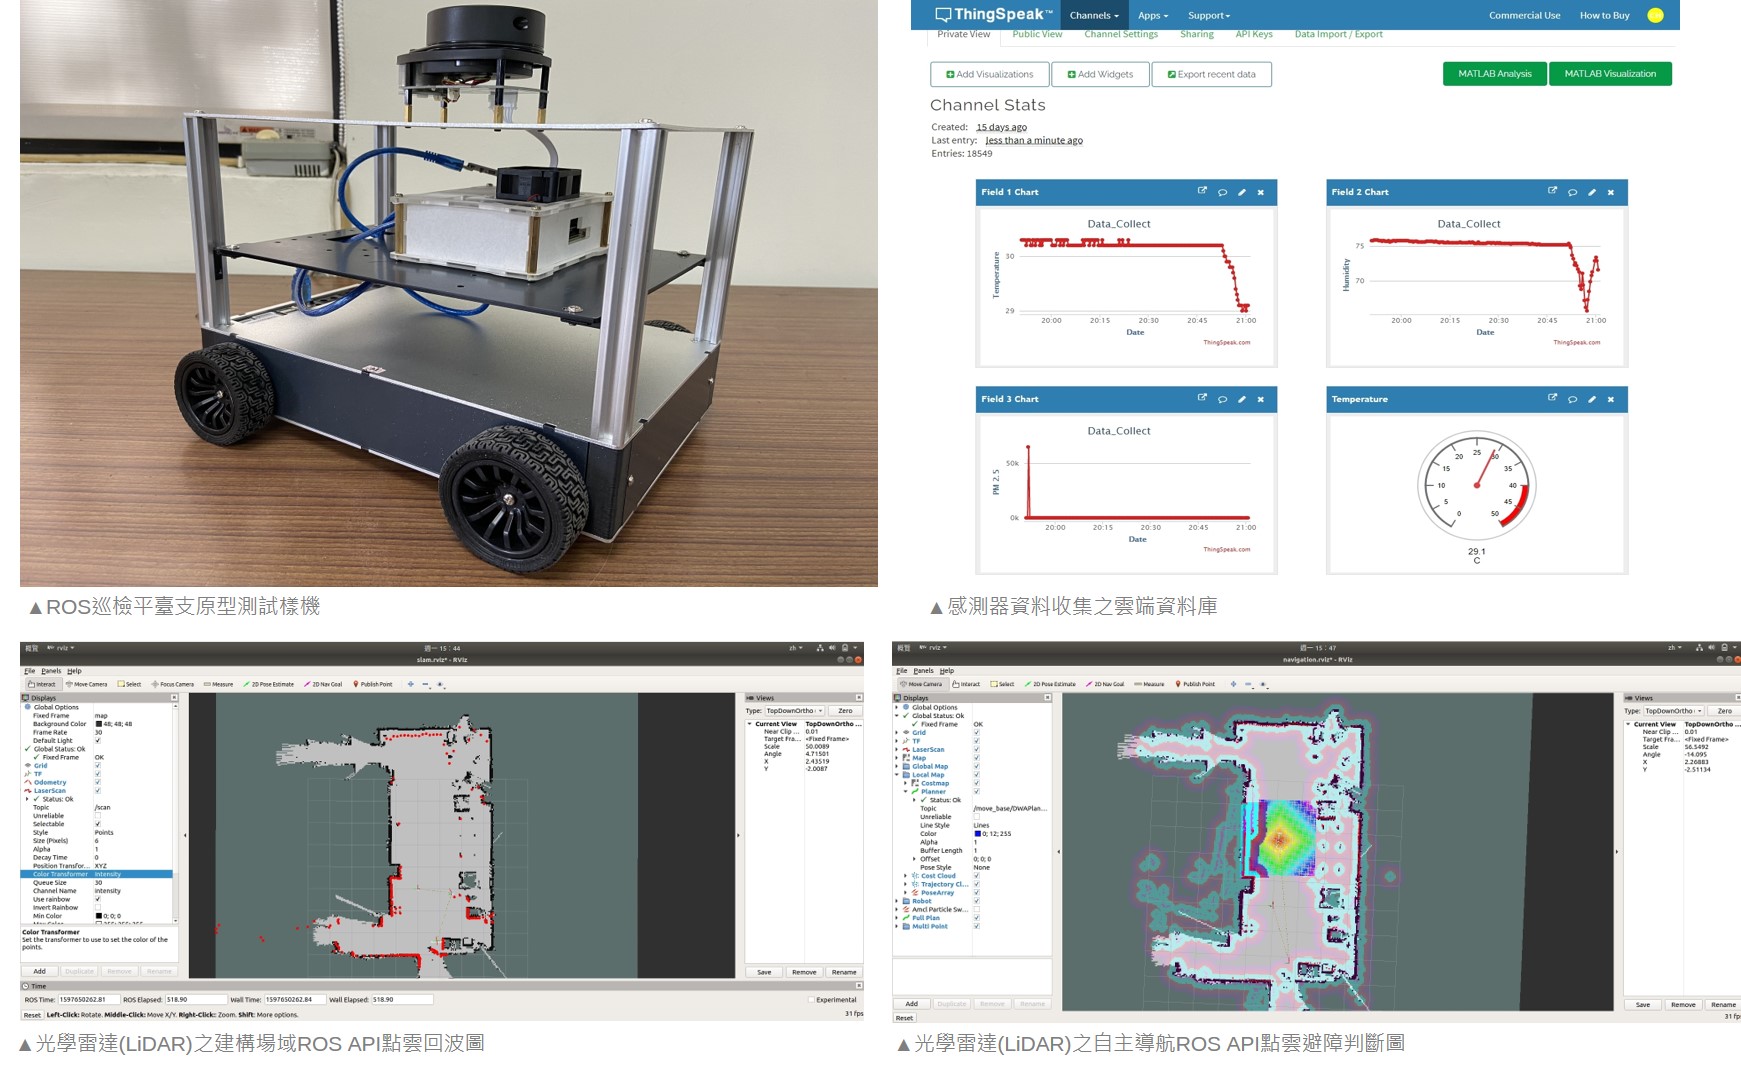Click the blue Planner Color swatch

point(978,834)
